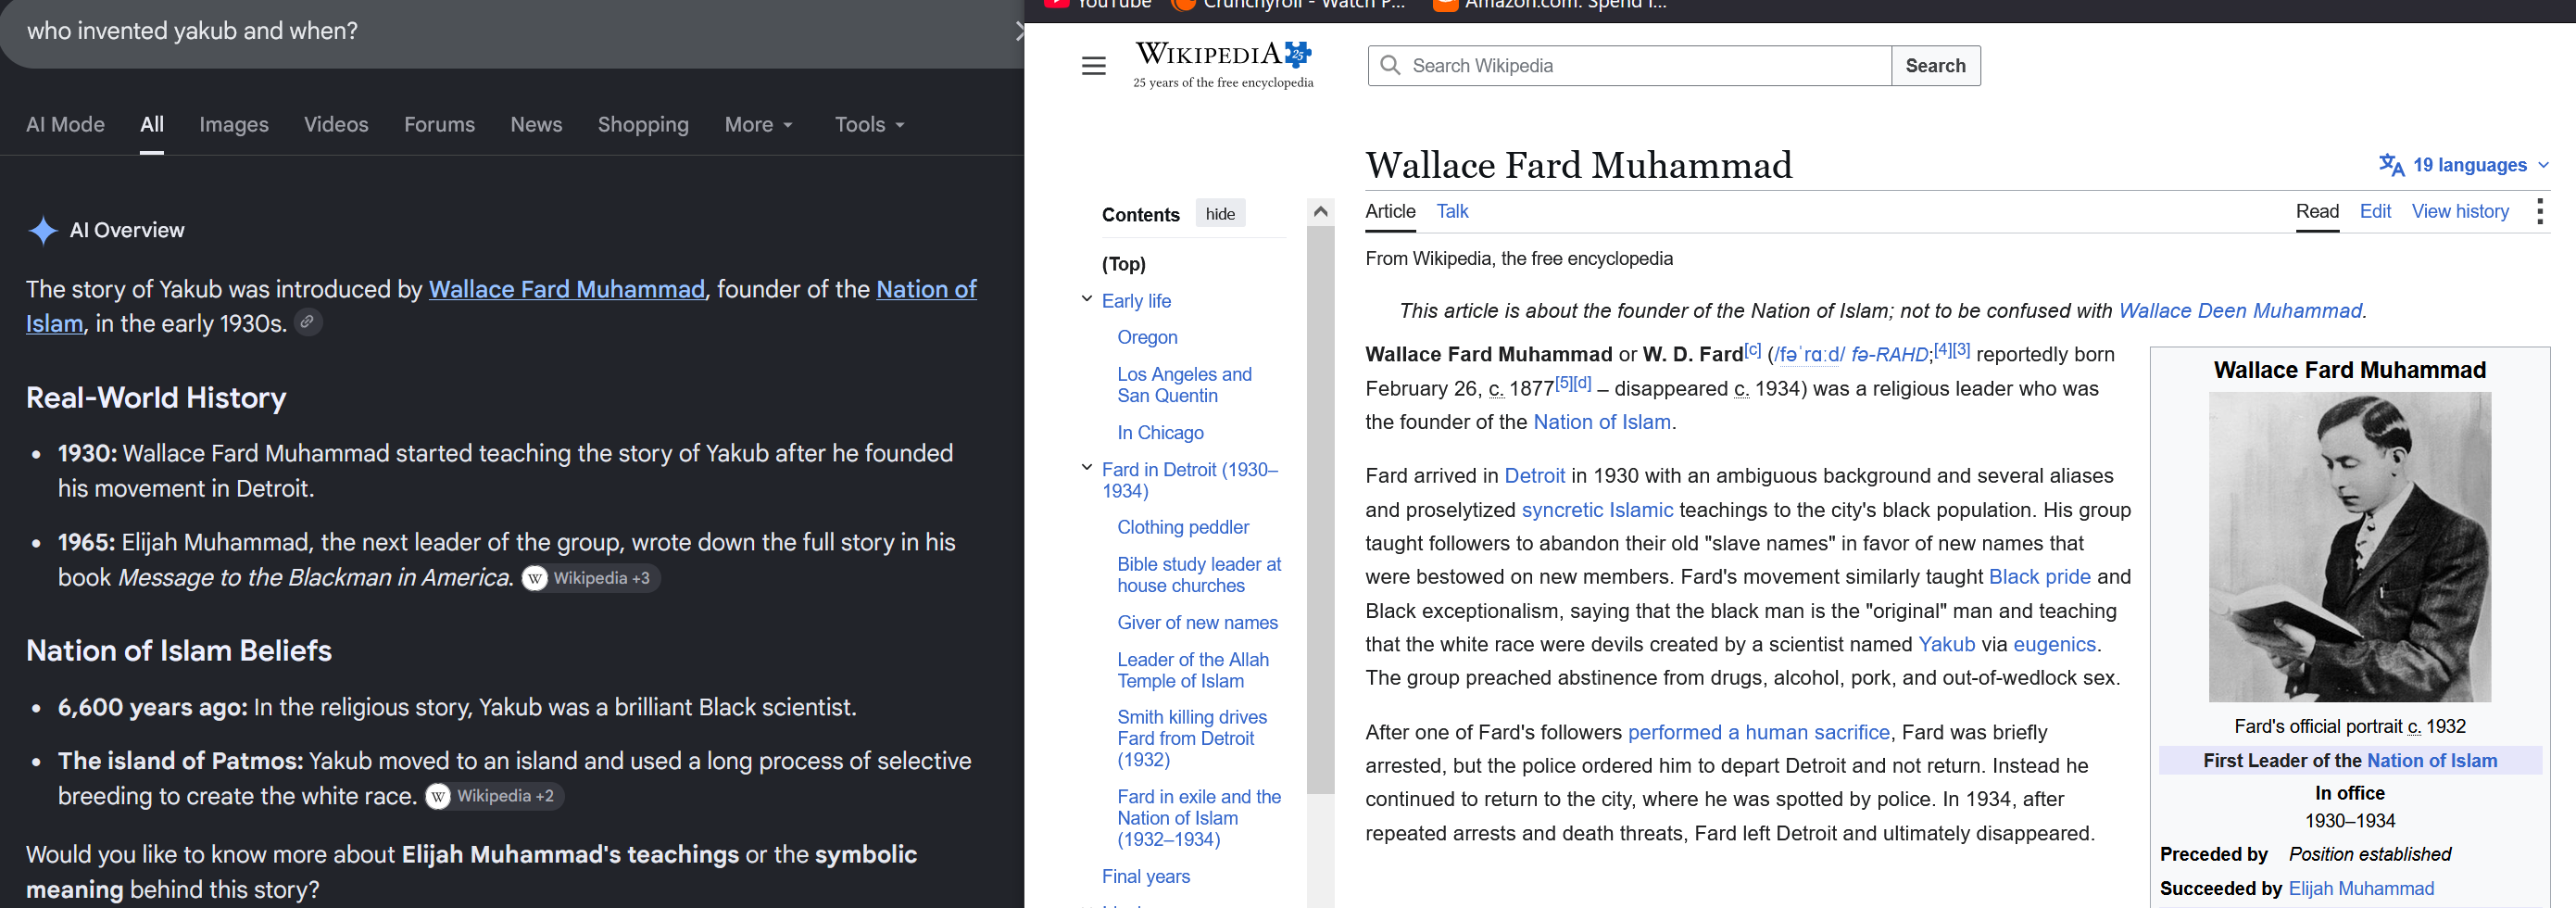Open the Wikipedia hamburger main menu
The height and width of the screenshot is (908, 2576).
point(1094,66)
